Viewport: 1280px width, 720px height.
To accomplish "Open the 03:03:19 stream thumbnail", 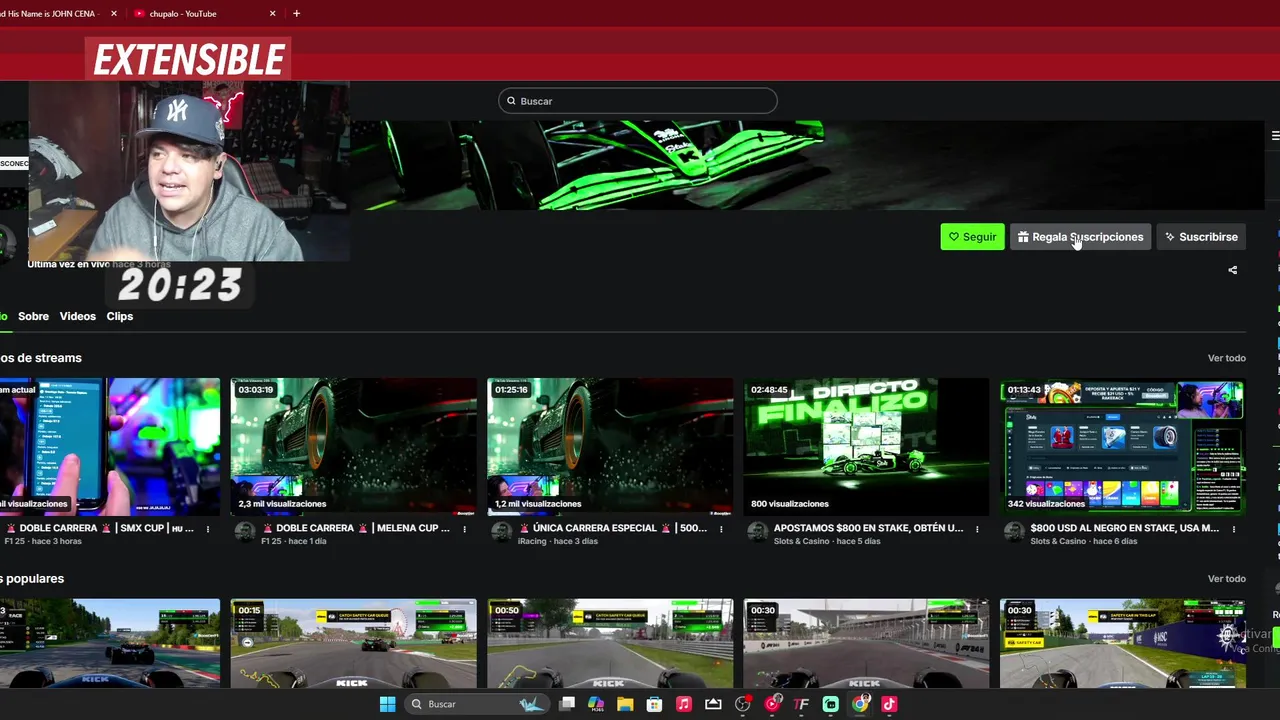I will (354, 447).
